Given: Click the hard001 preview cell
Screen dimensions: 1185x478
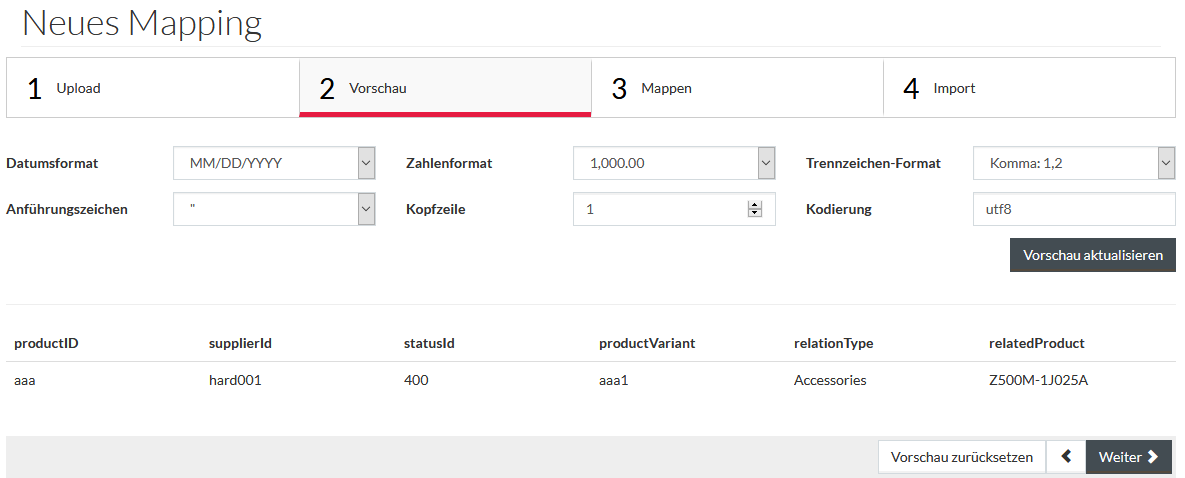Looking at the screenshot, I should pos(235,380).
